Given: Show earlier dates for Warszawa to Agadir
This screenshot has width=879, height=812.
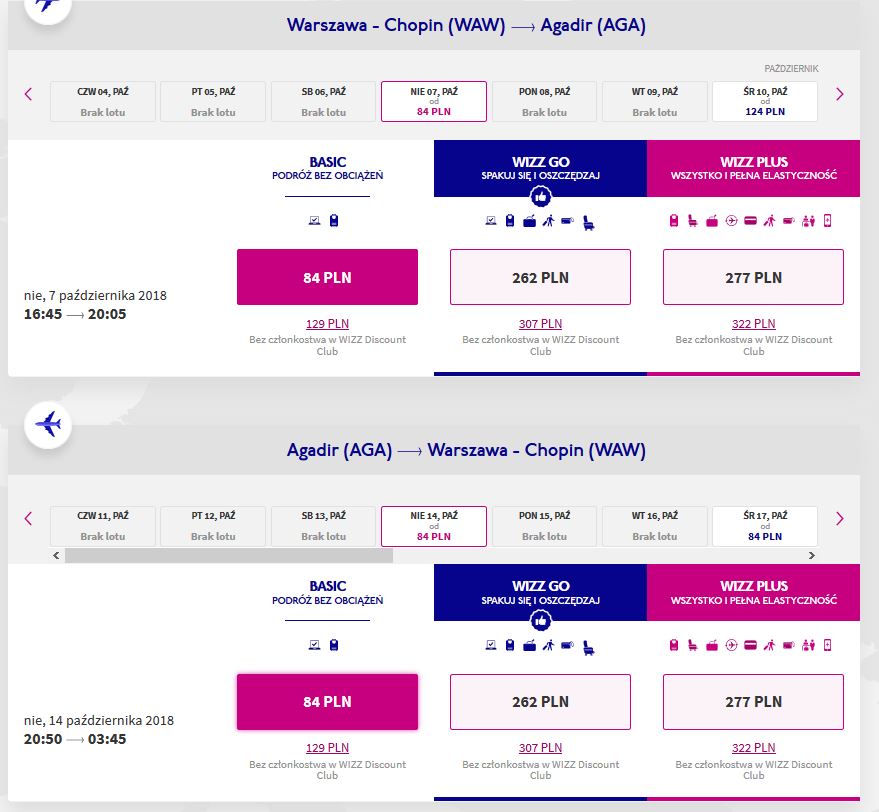Looking at the screenshot, I should [29, 94].
